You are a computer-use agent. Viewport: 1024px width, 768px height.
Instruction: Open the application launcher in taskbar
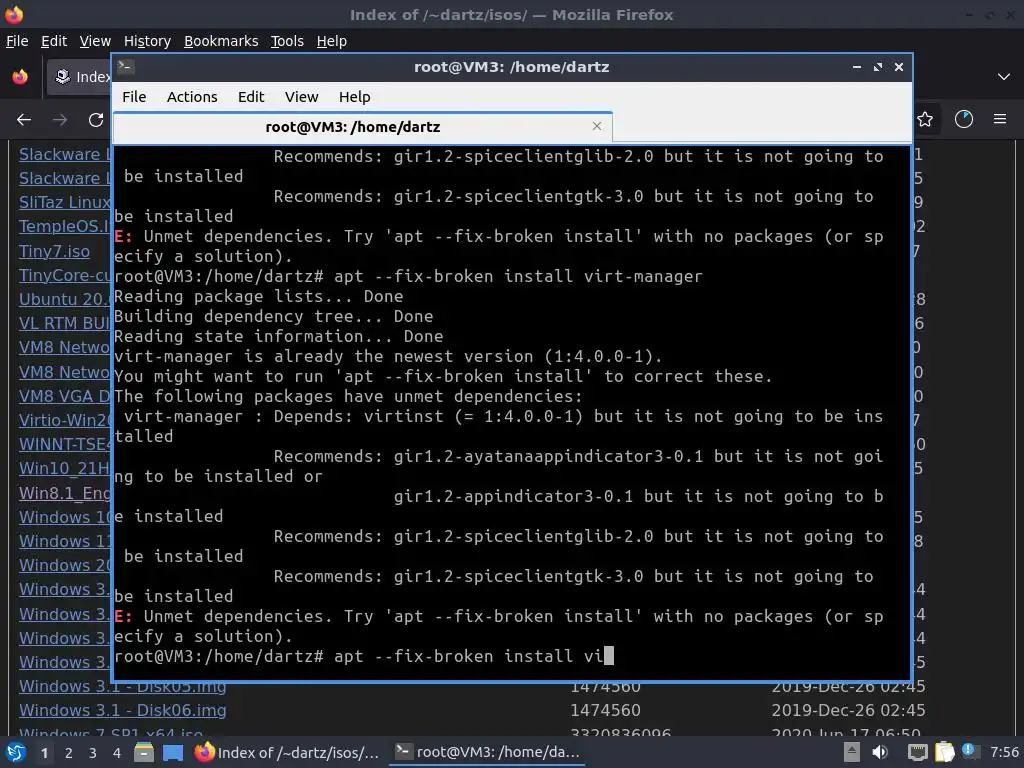point(16,752)
